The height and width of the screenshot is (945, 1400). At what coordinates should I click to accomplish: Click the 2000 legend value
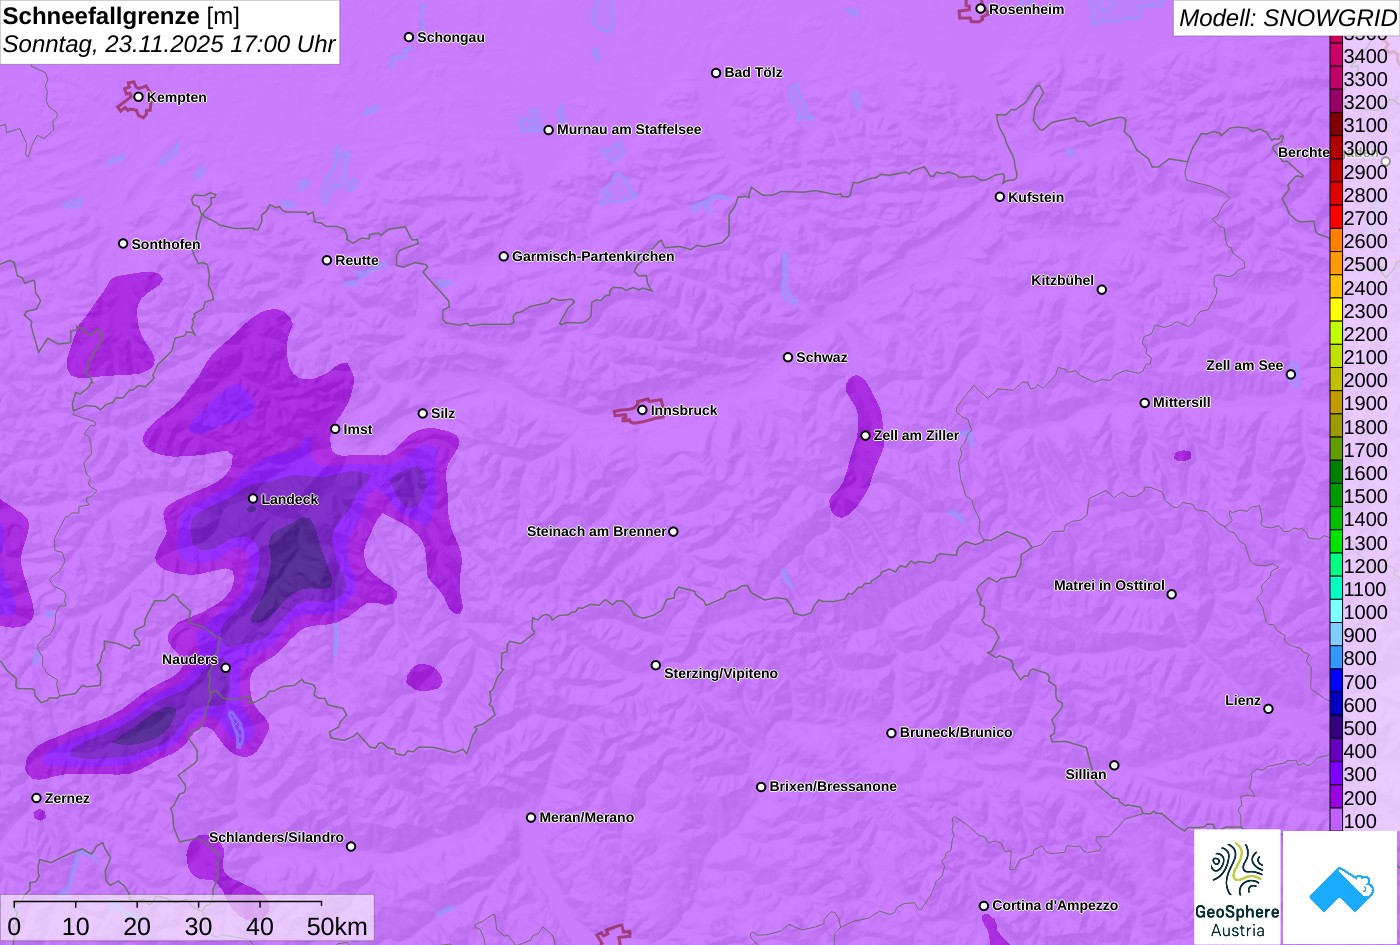(1366, 380)
